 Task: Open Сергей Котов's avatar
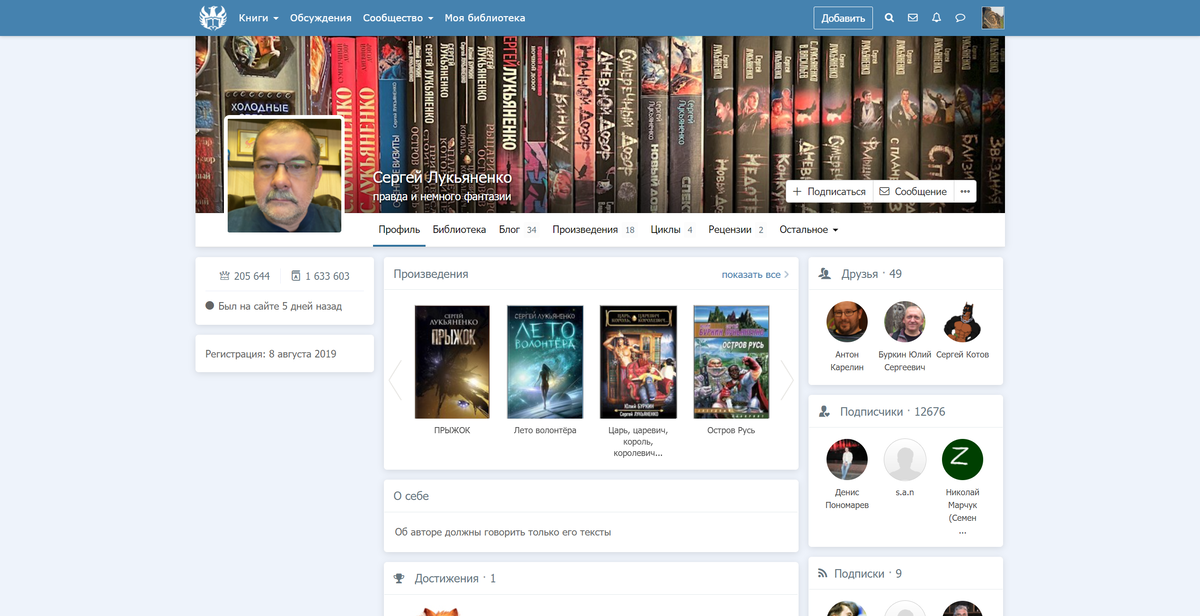(x=963, y=322)
